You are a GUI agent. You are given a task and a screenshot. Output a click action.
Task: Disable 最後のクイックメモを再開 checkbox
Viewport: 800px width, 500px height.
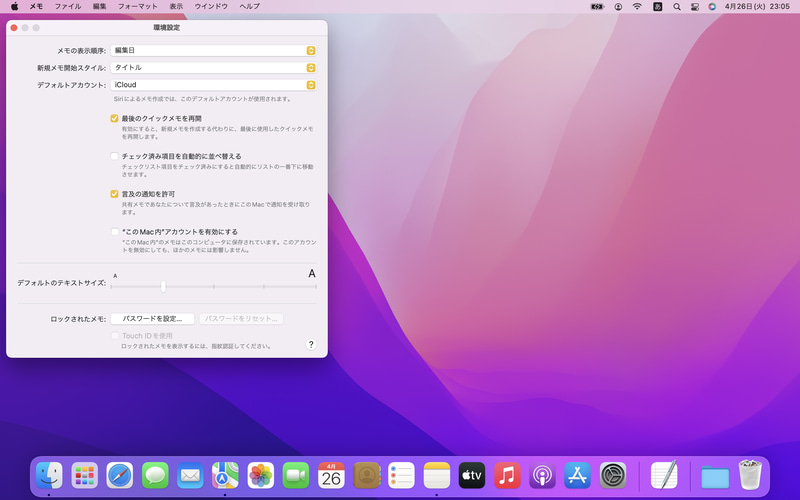pyautogui.click(x=114, y=118)
